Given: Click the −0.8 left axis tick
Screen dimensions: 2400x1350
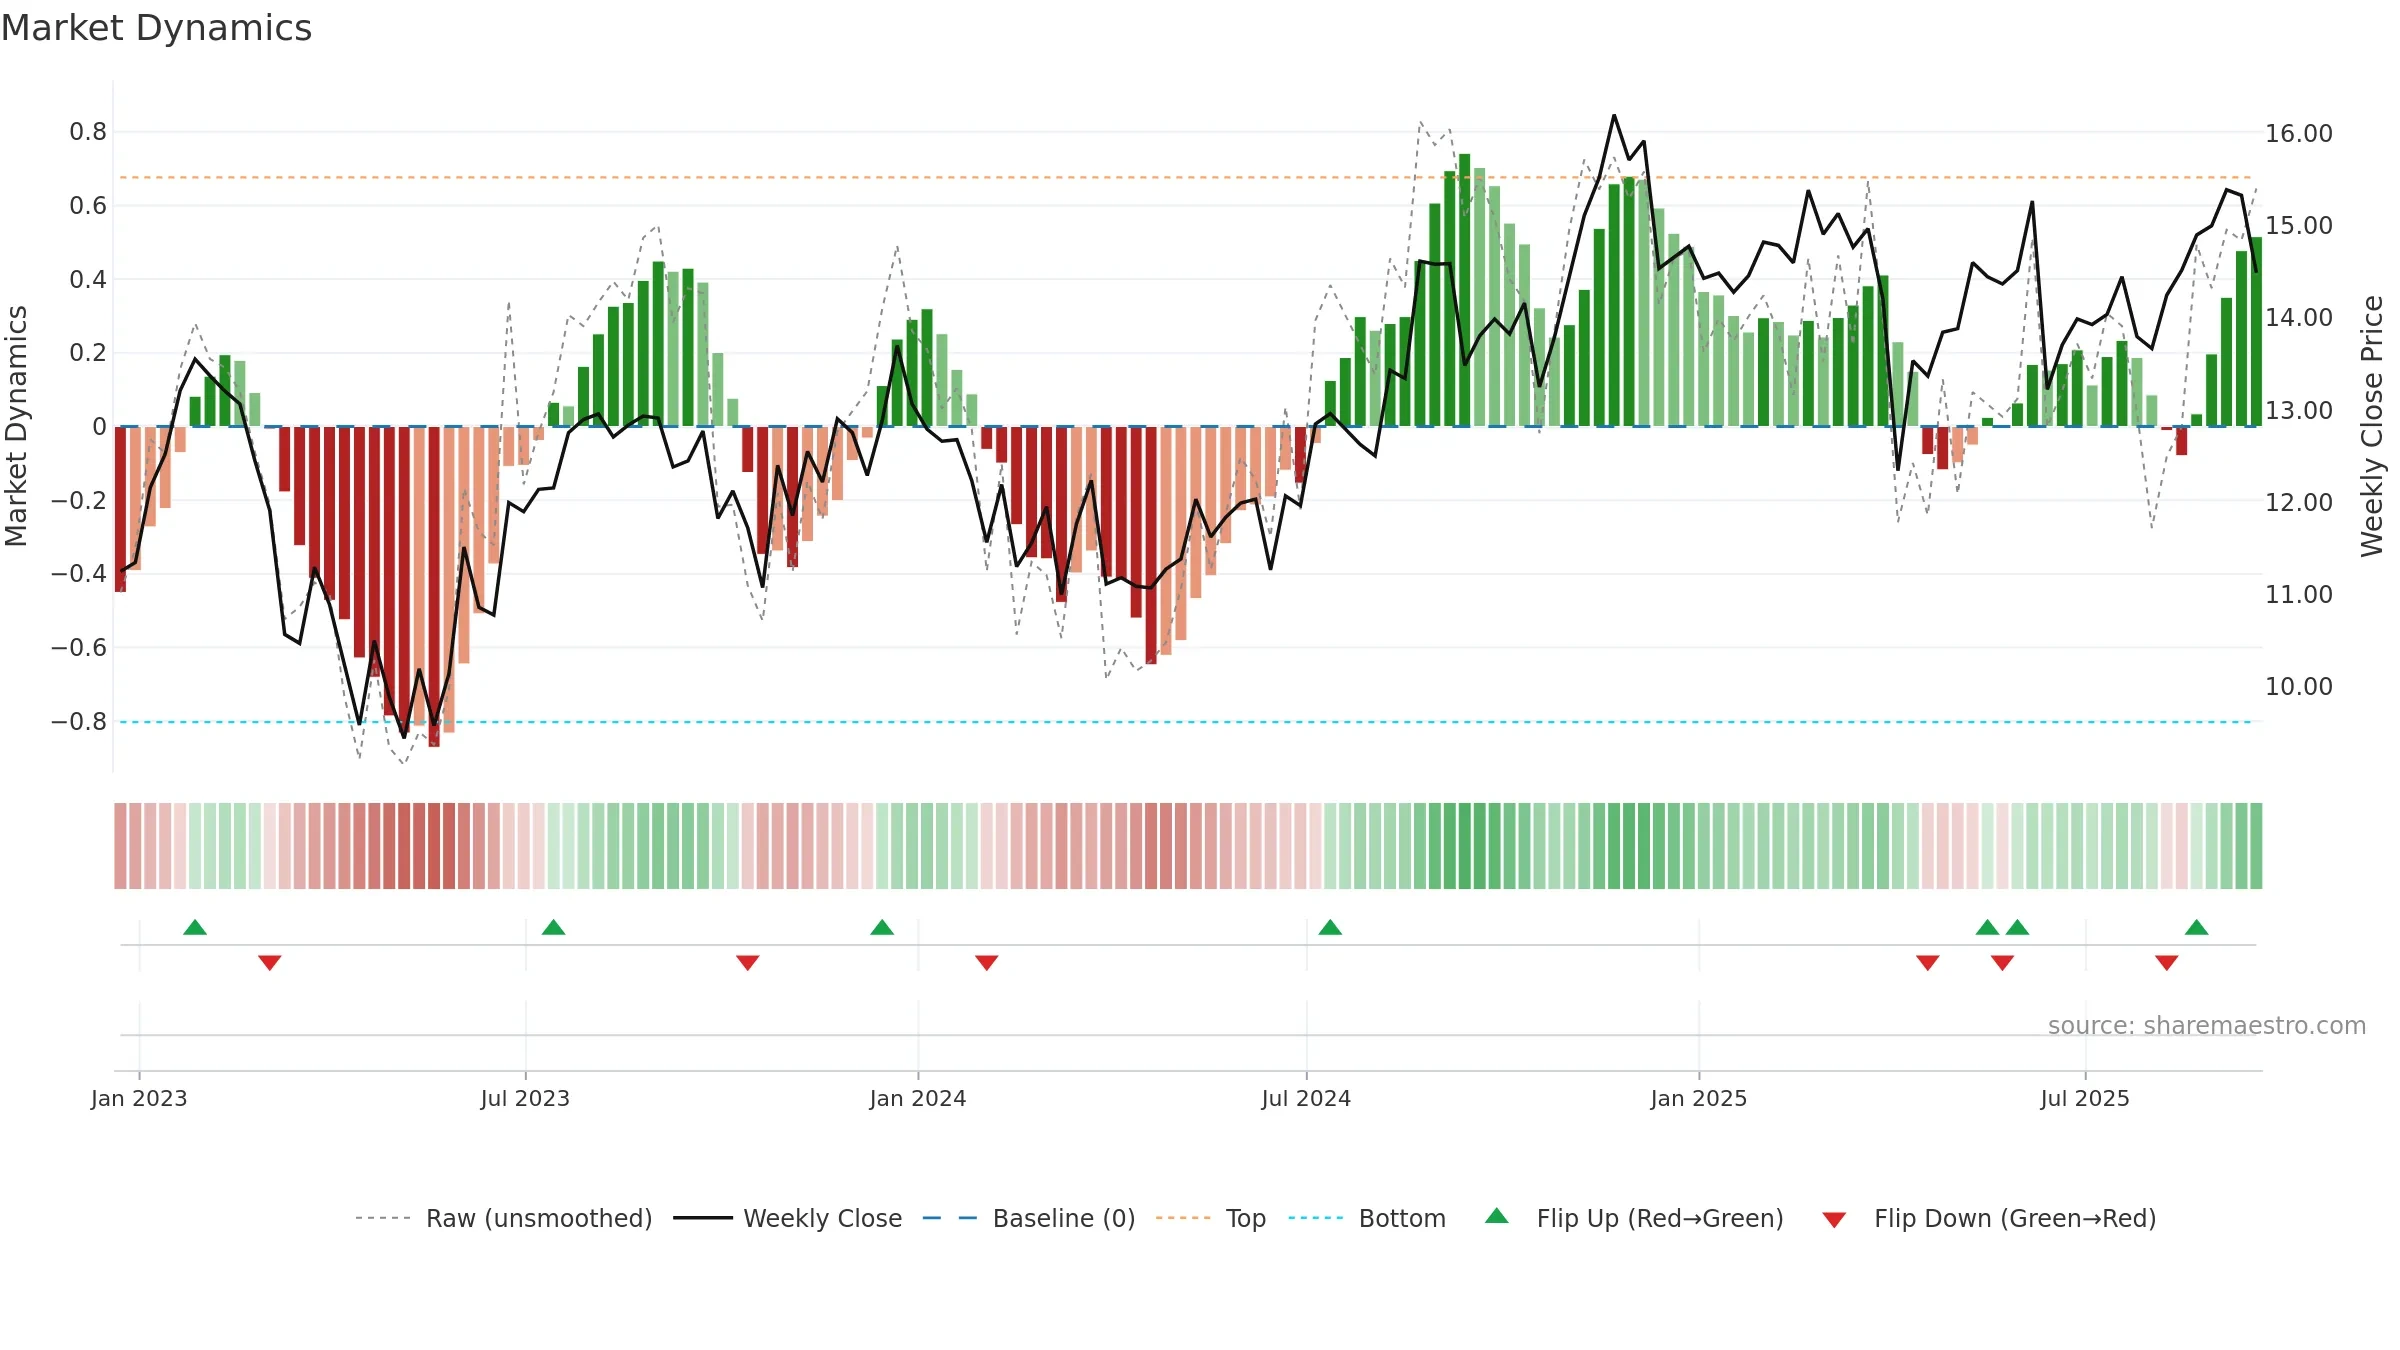Looking at the screenshot, I should pos(79,721).
